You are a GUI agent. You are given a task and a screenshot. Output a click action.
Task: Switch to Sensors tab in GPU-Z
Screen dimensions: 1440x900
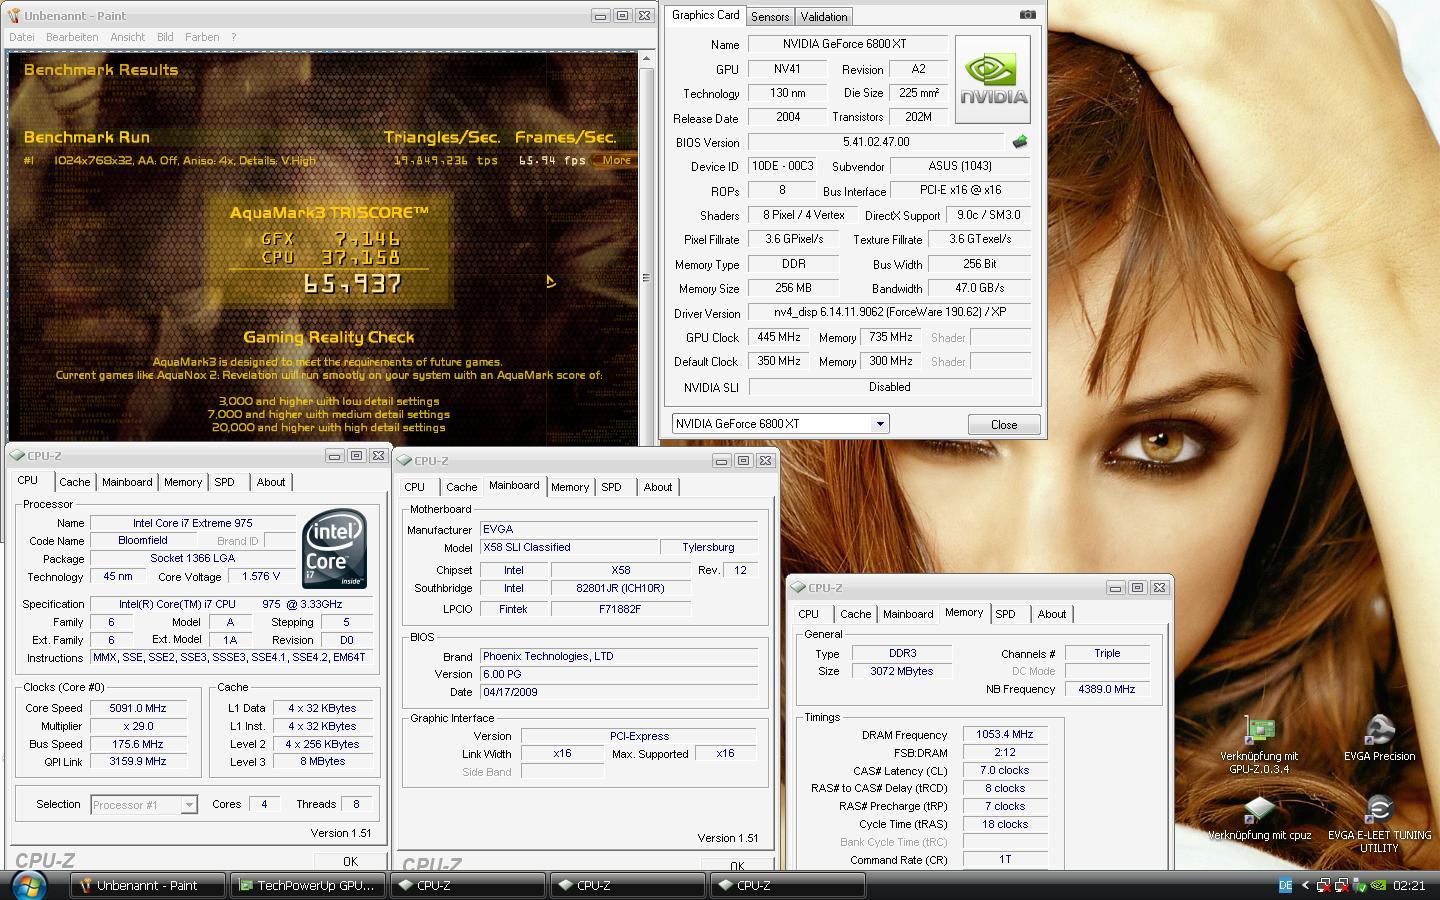pyautogui.click(x=770, y=16)
